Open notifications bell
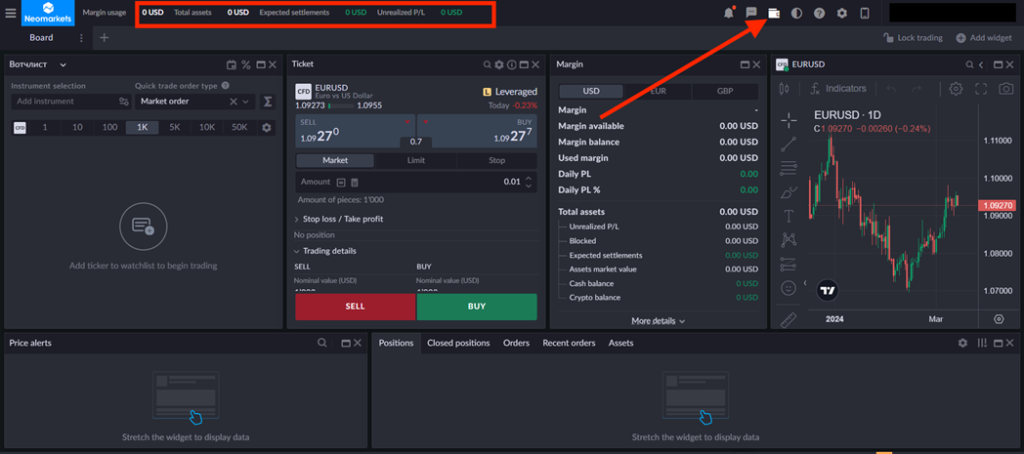The height and width of the screenshot is (454, 1024). [x=728, y=13]
